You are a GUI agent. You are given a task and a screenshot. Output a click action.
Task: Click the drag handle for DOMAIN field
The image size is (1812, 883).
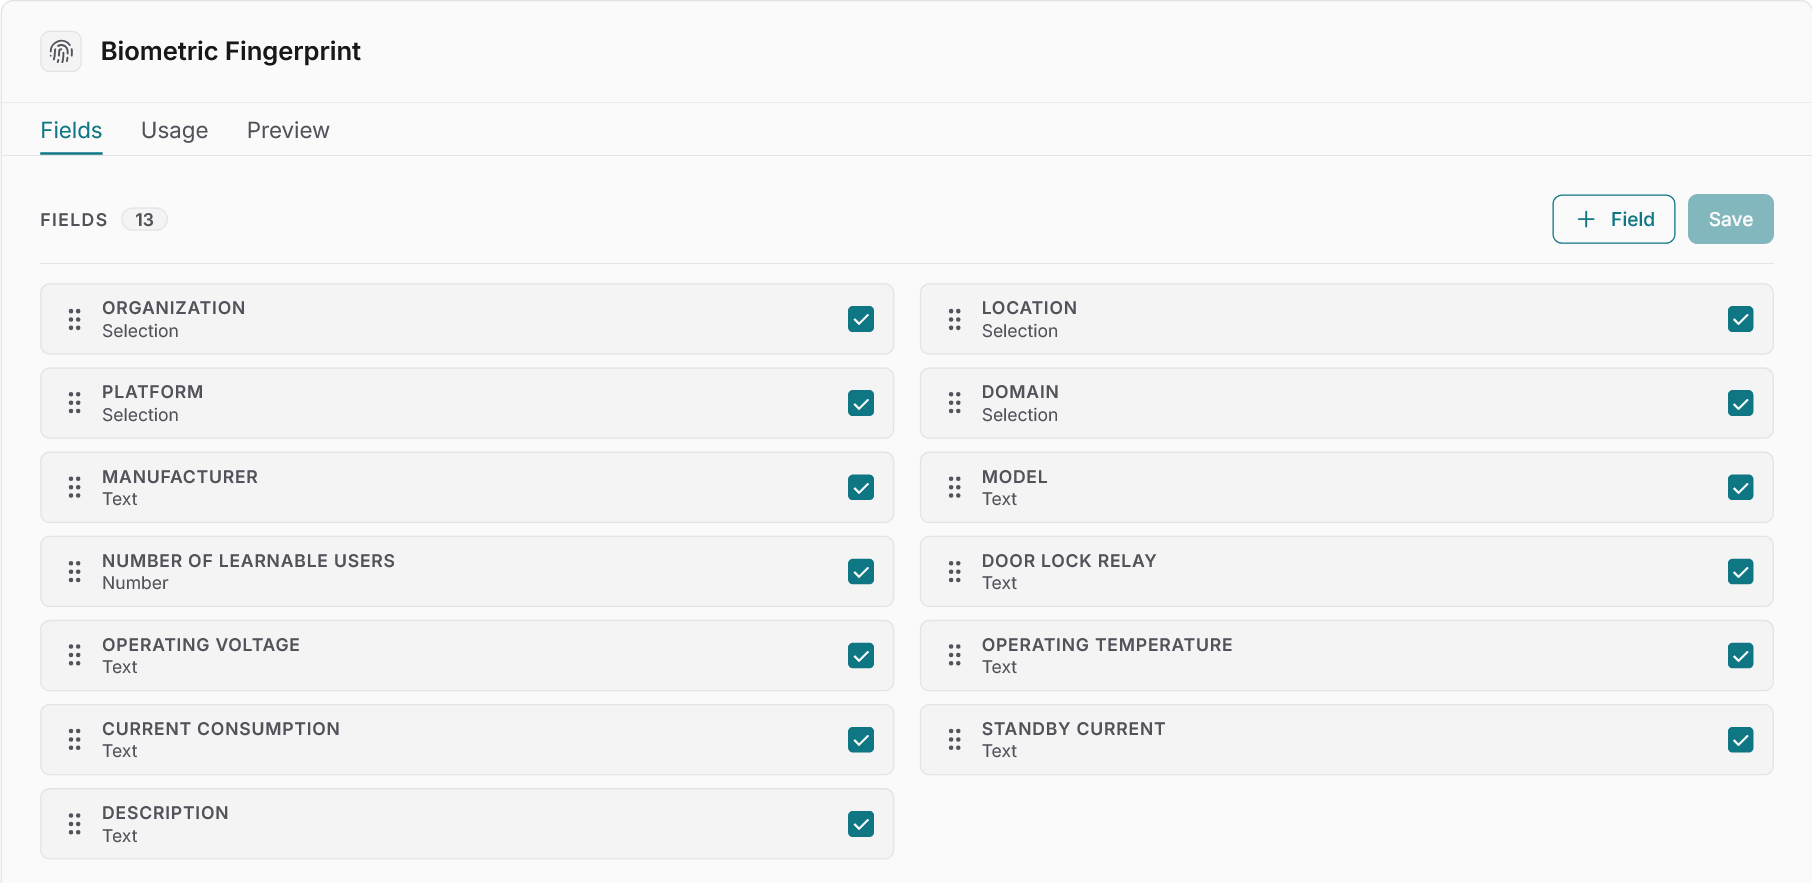pos(955,403)
